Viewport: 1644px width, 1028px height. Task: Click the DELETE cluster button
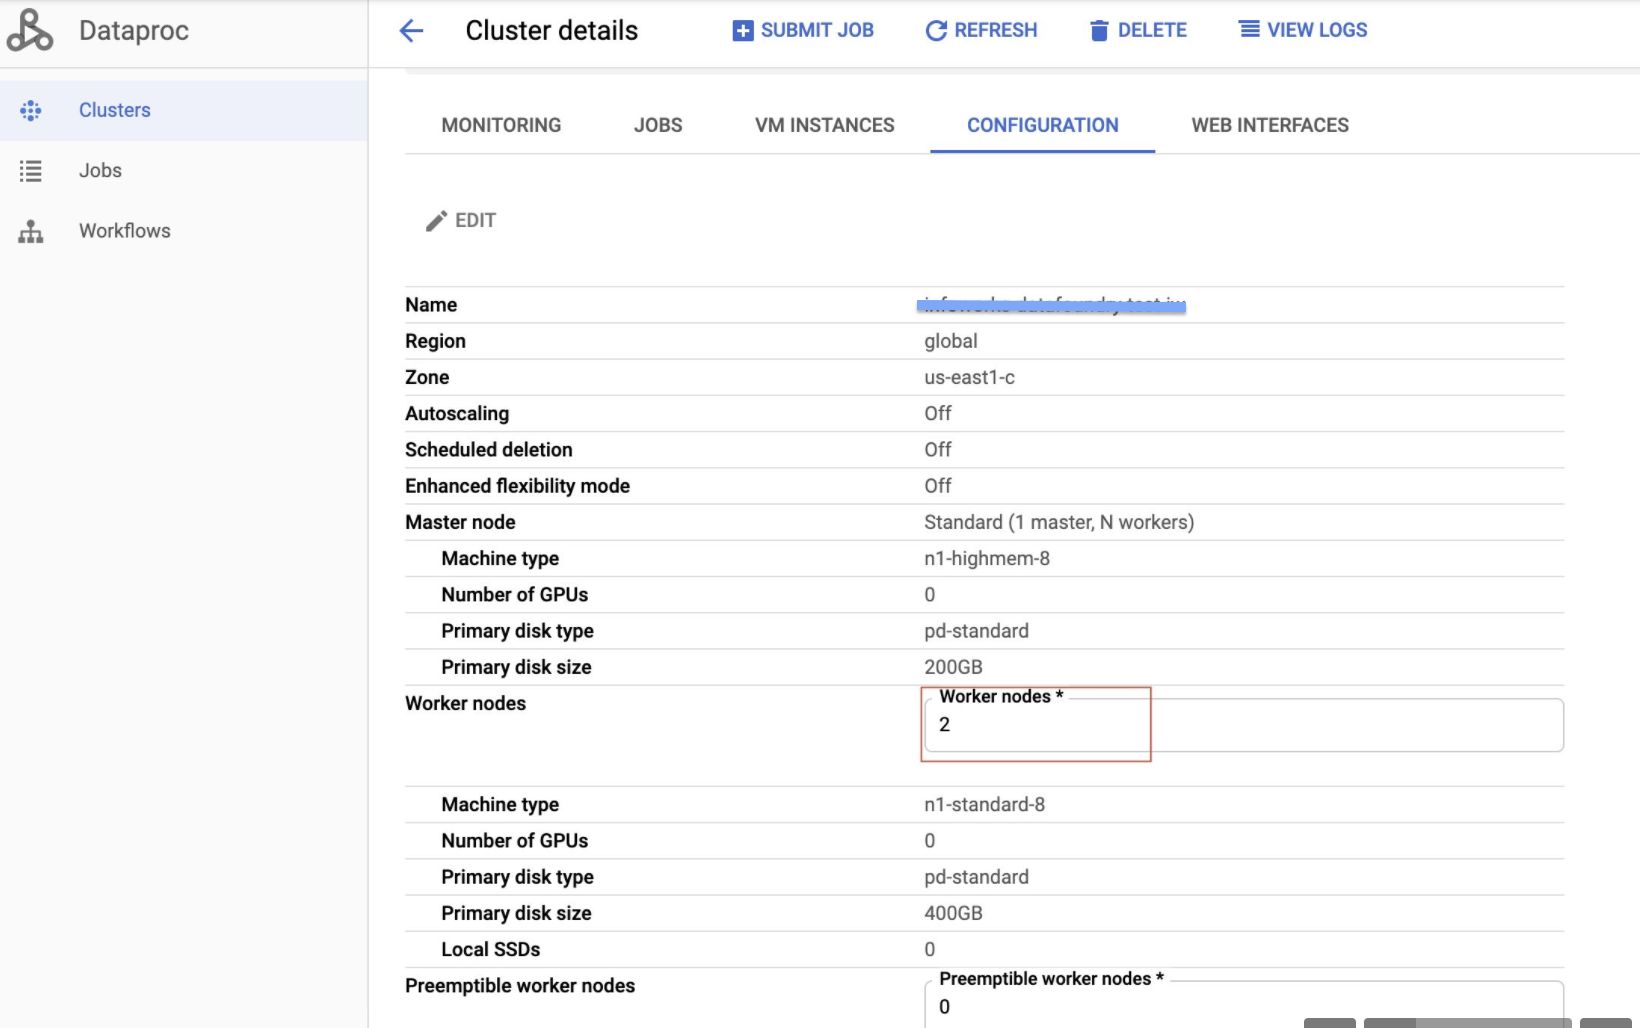(1138, 31)
